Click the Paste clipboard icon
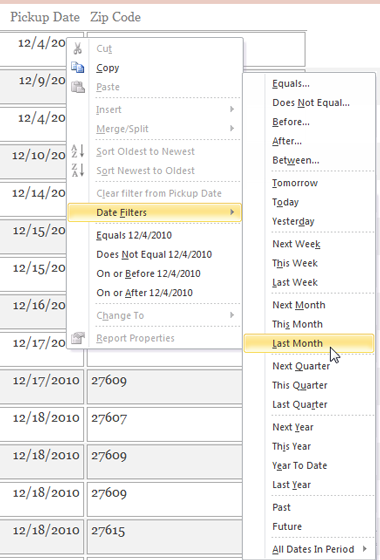380x560 pixels. coord(78,87)
